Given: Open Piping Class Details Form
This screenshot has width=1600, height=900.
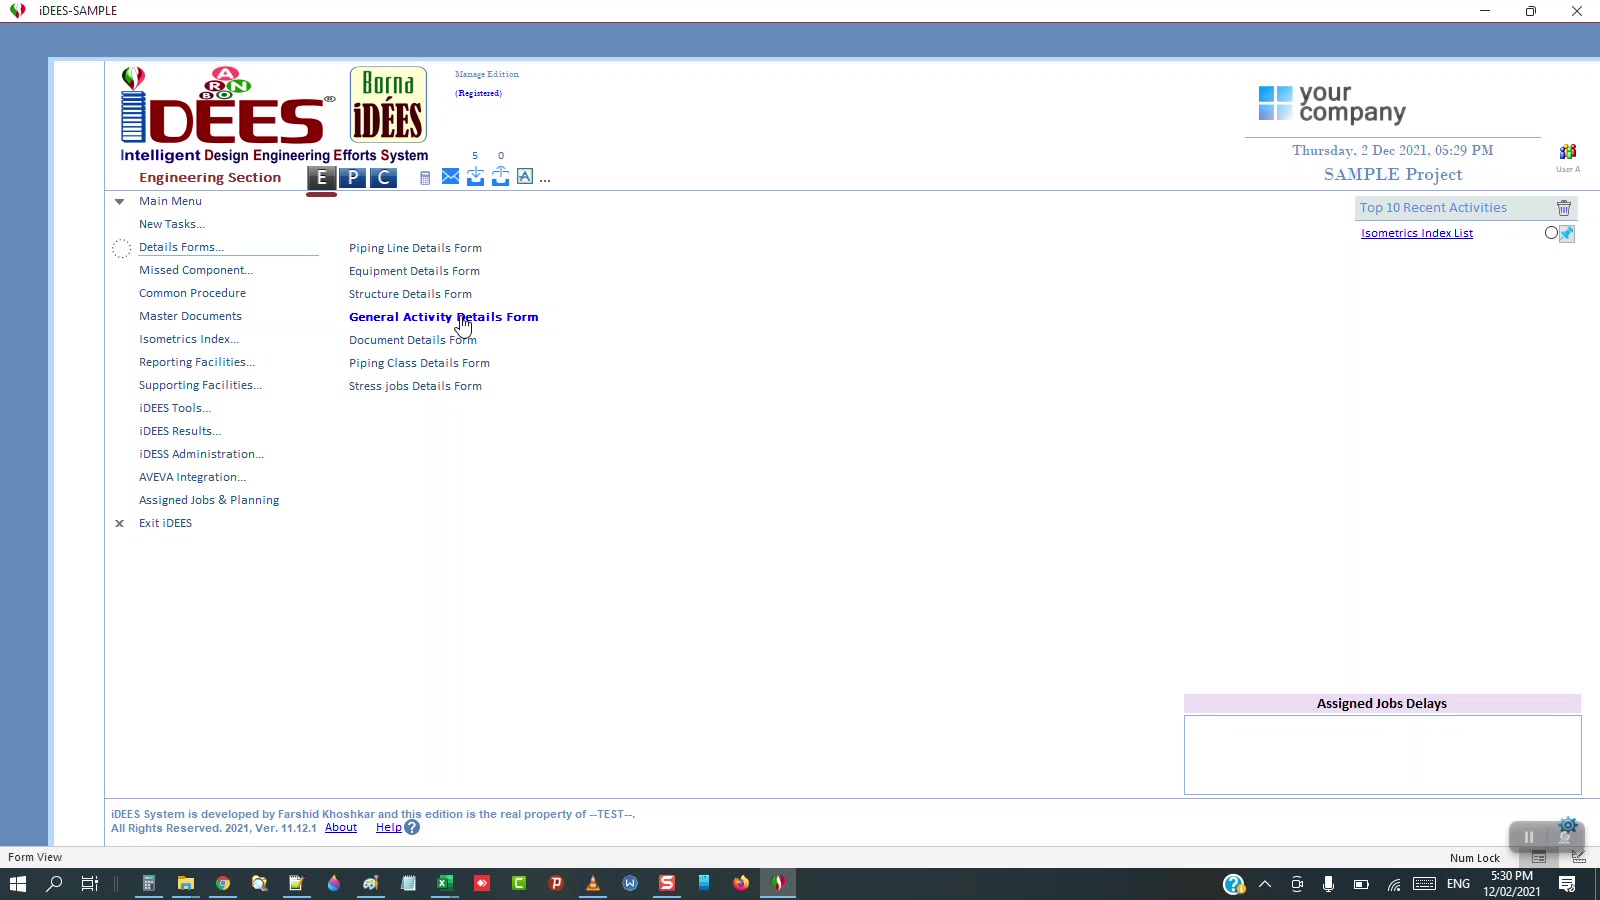Looking at the screenshot, I should point(419,363).
